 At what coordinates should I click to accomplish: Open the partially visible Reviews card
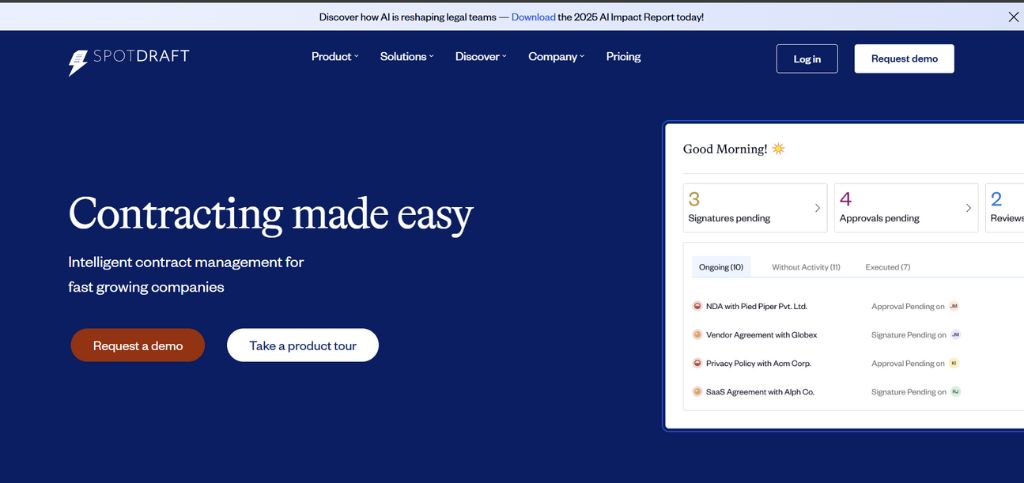1004,208
